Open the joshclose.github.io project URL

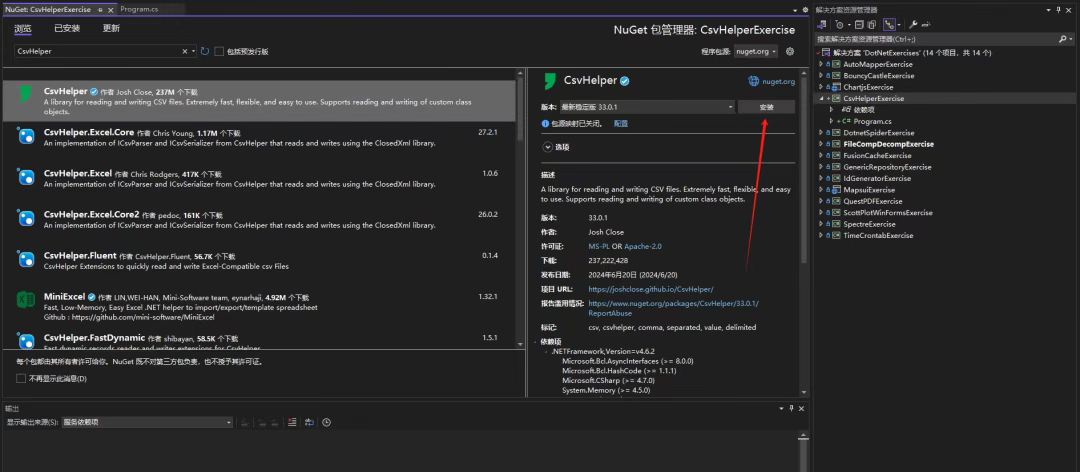click(651, 289)
